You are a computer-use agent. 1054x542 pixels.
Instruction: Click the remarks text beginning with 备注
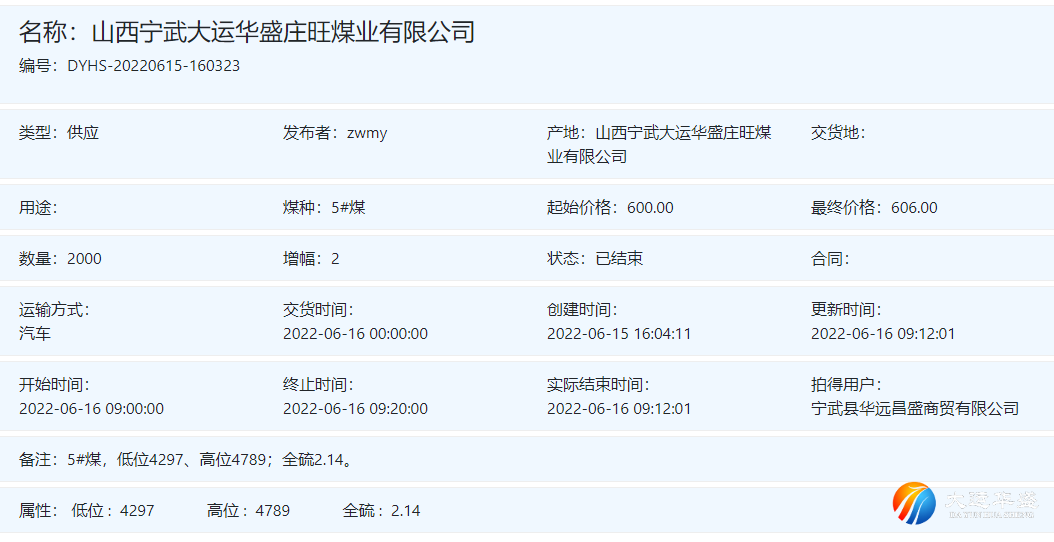click(x=186, y=460)
